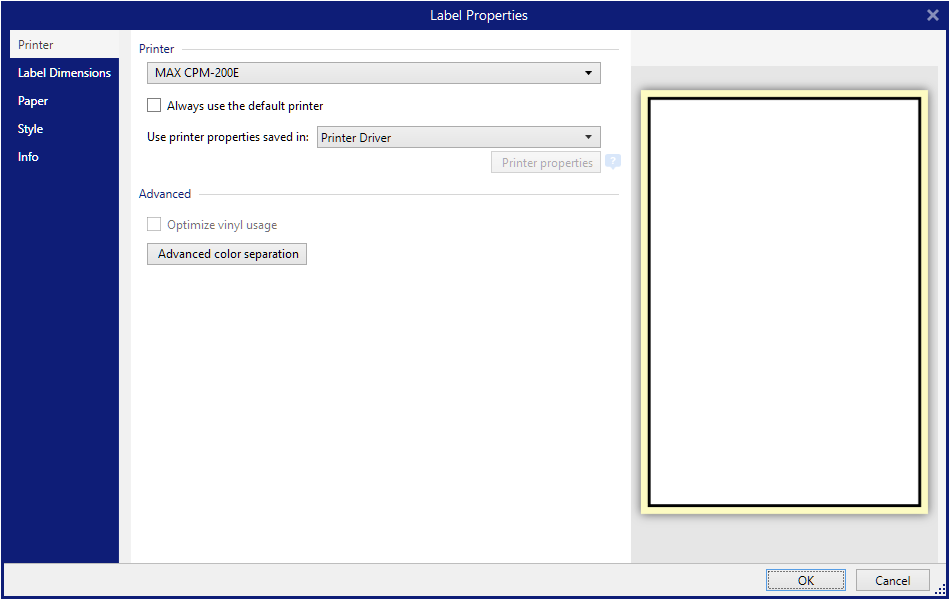The height and width of the screenshot is (600, 950).
Task: Toggle the Optimize vinyl usage checkbox
Action: pos(154,225)
